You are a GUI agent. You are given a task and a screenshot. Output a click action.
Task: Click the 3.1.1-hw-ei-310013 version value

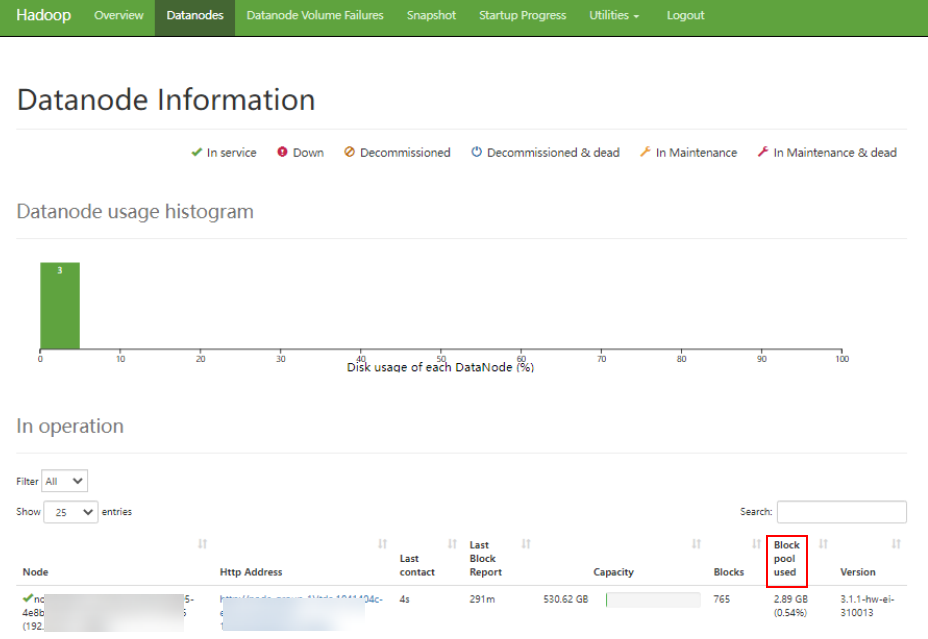867,606
